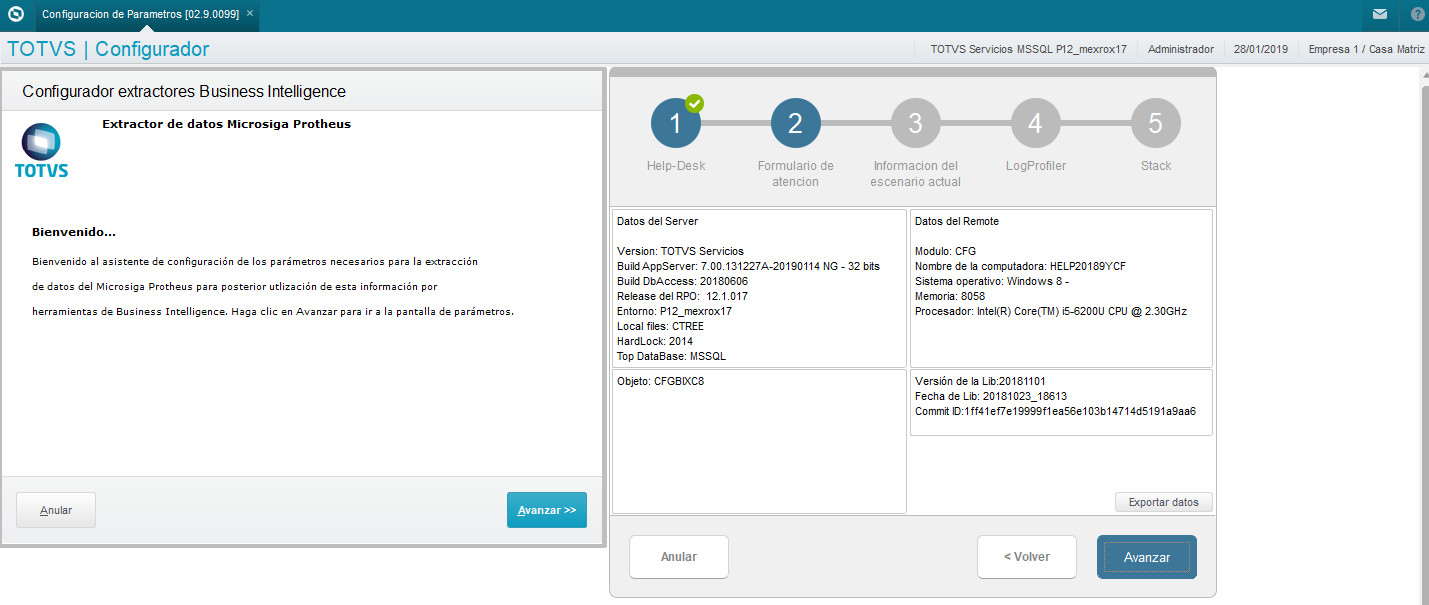Click the 28/01/2019 date in header

click(1261, 49)
